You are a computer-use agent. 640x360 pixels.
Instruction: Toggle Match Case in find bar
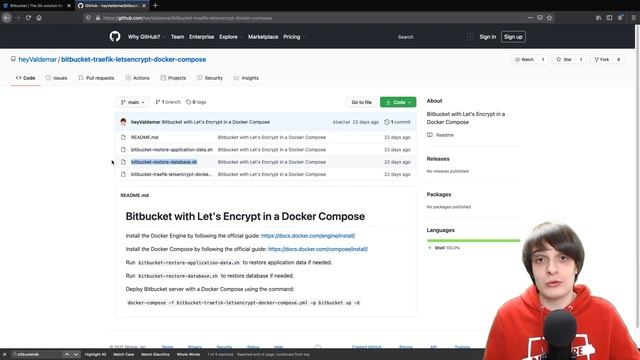click(123, 354)
